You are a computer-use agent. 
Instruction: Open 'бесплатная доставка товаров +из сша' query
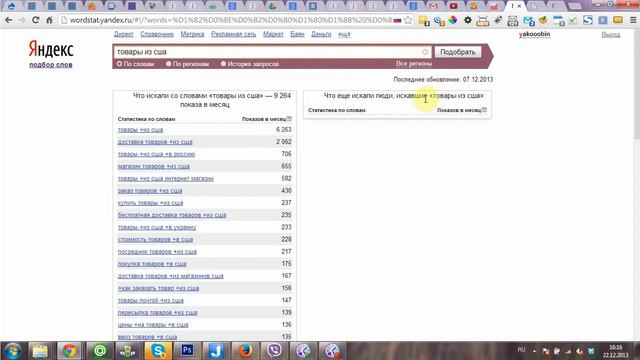[x=172, y=215]
